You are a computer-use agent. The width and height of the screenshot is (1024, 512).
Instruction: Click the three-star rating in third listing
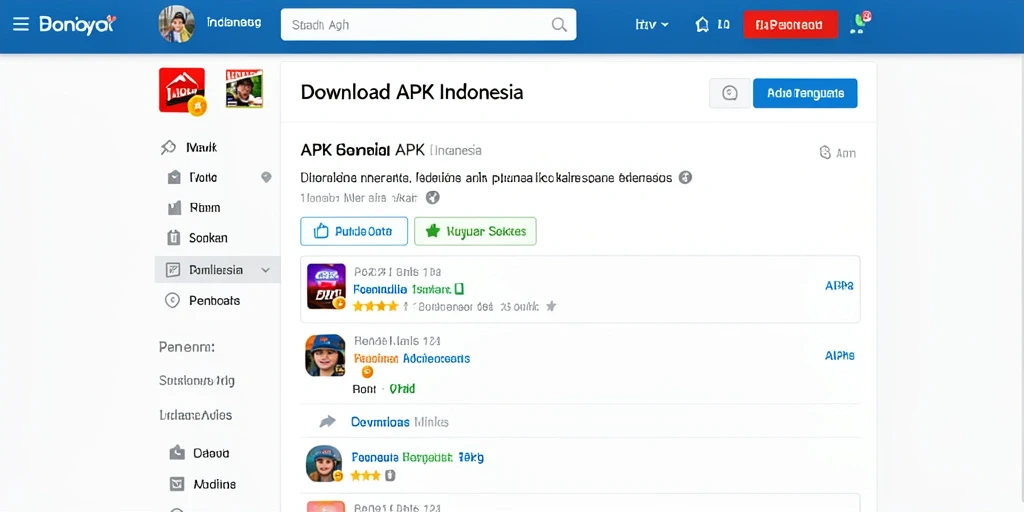pos(365,475)
